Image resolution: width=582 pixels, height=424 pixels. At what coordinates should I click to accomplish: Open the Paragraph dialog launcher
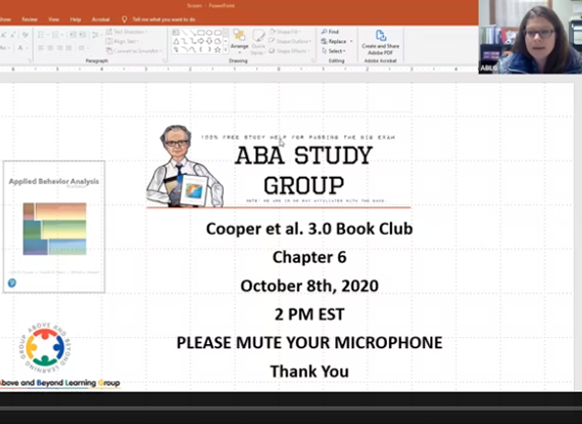click(164, 61)
